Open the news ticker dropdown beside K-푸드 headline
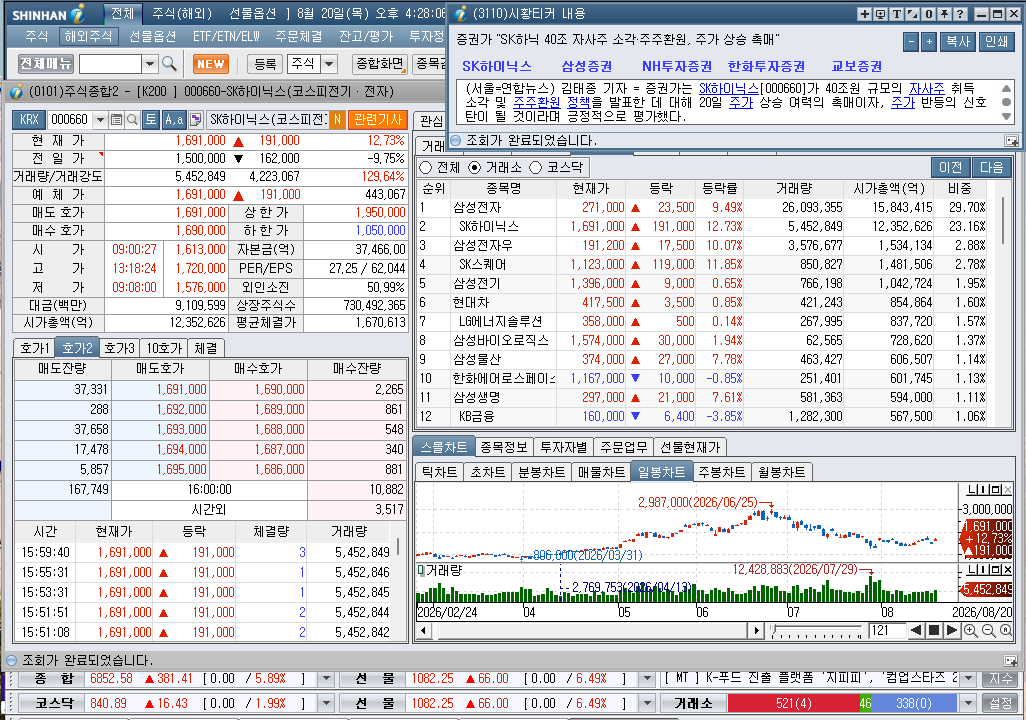The image size is (1026, 720). click(x=968, y=679)
